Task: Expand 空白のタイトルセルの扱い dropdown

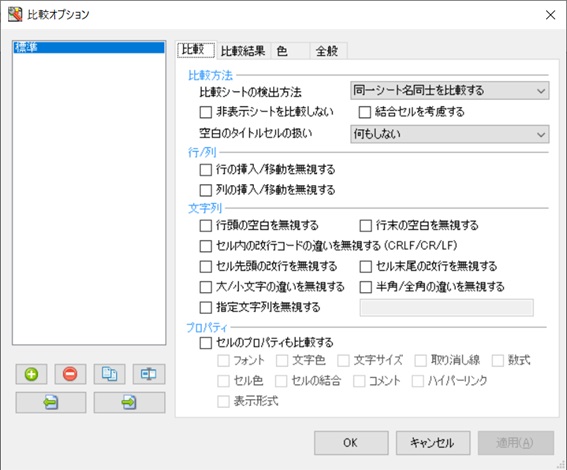Action: (450, 134)
